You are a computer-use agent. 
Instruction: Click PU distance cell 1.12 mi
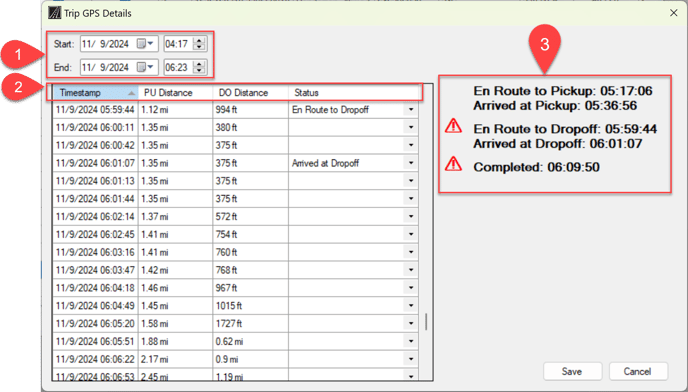coord(176,110)
